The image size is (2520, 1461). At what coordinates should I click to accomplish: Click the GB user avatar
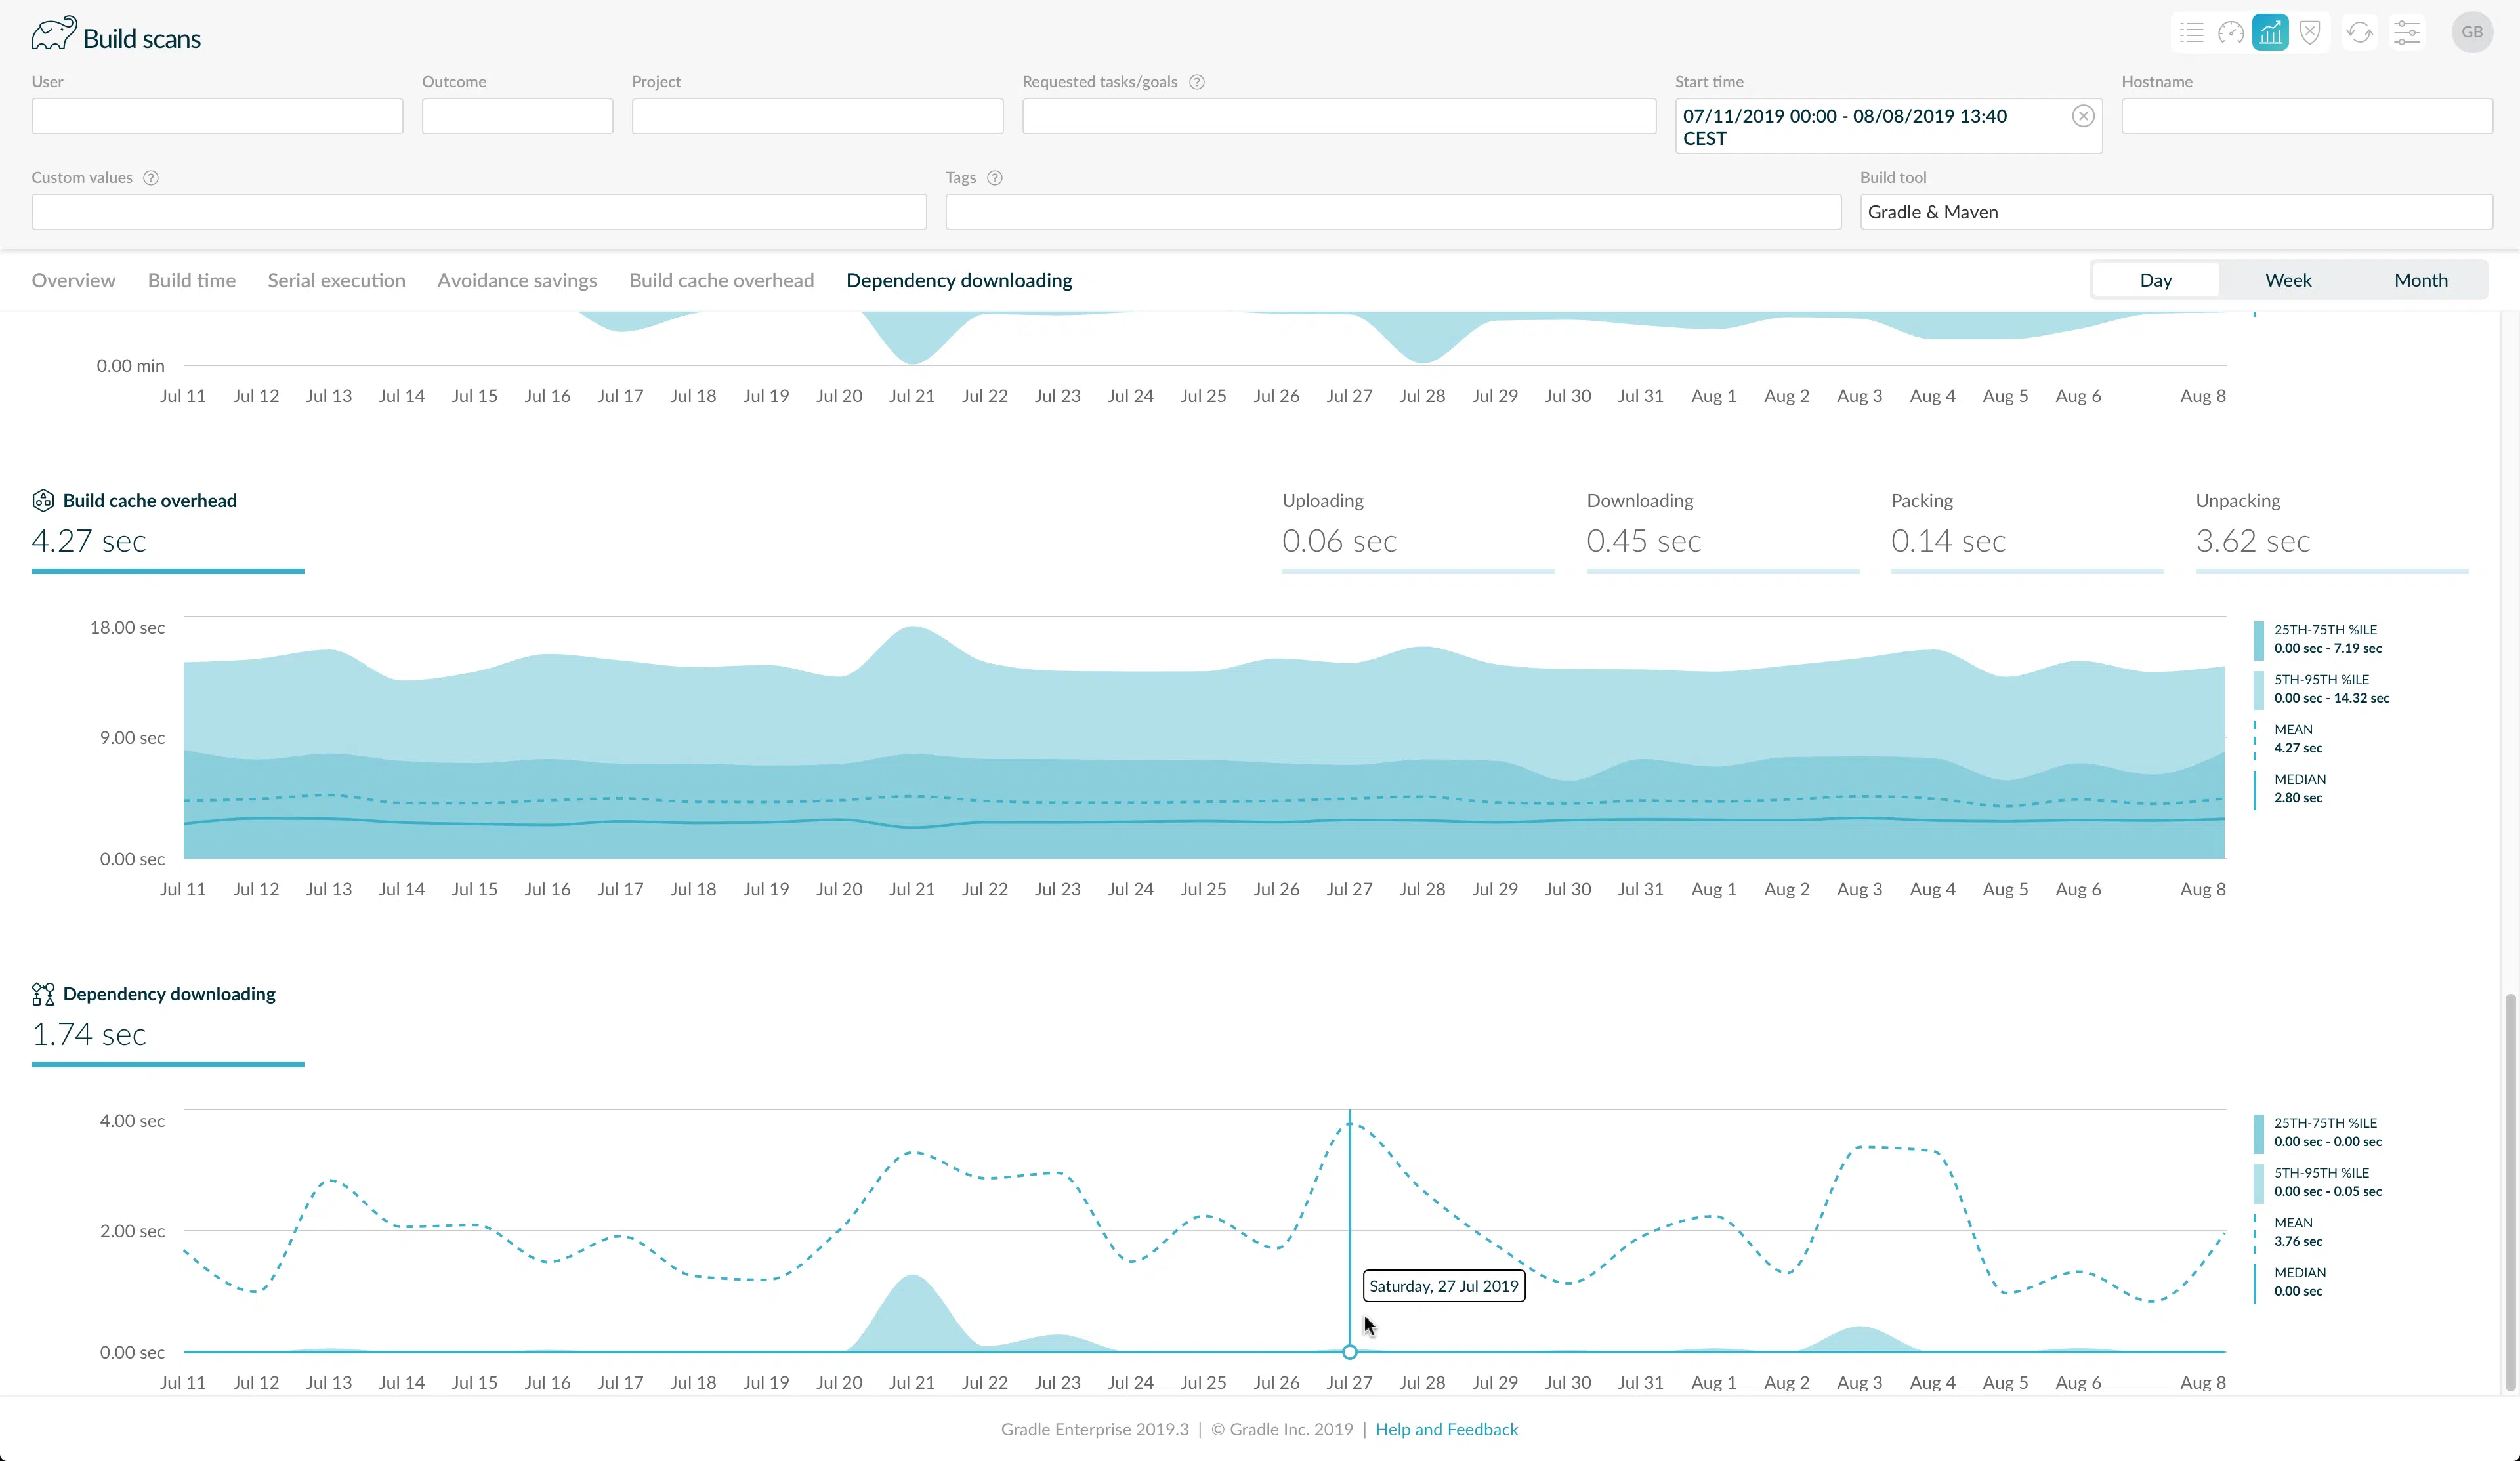point(2472,33)
